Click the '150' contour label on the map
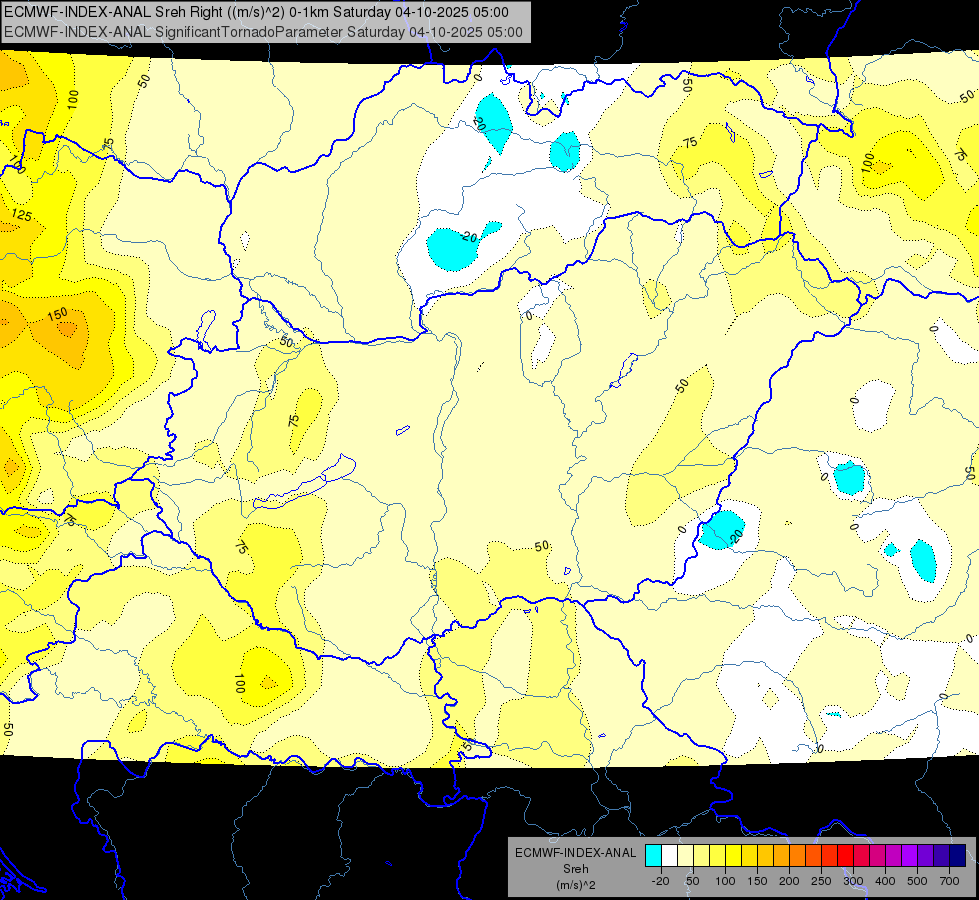 pyautogui.click(x=57, y=314)
